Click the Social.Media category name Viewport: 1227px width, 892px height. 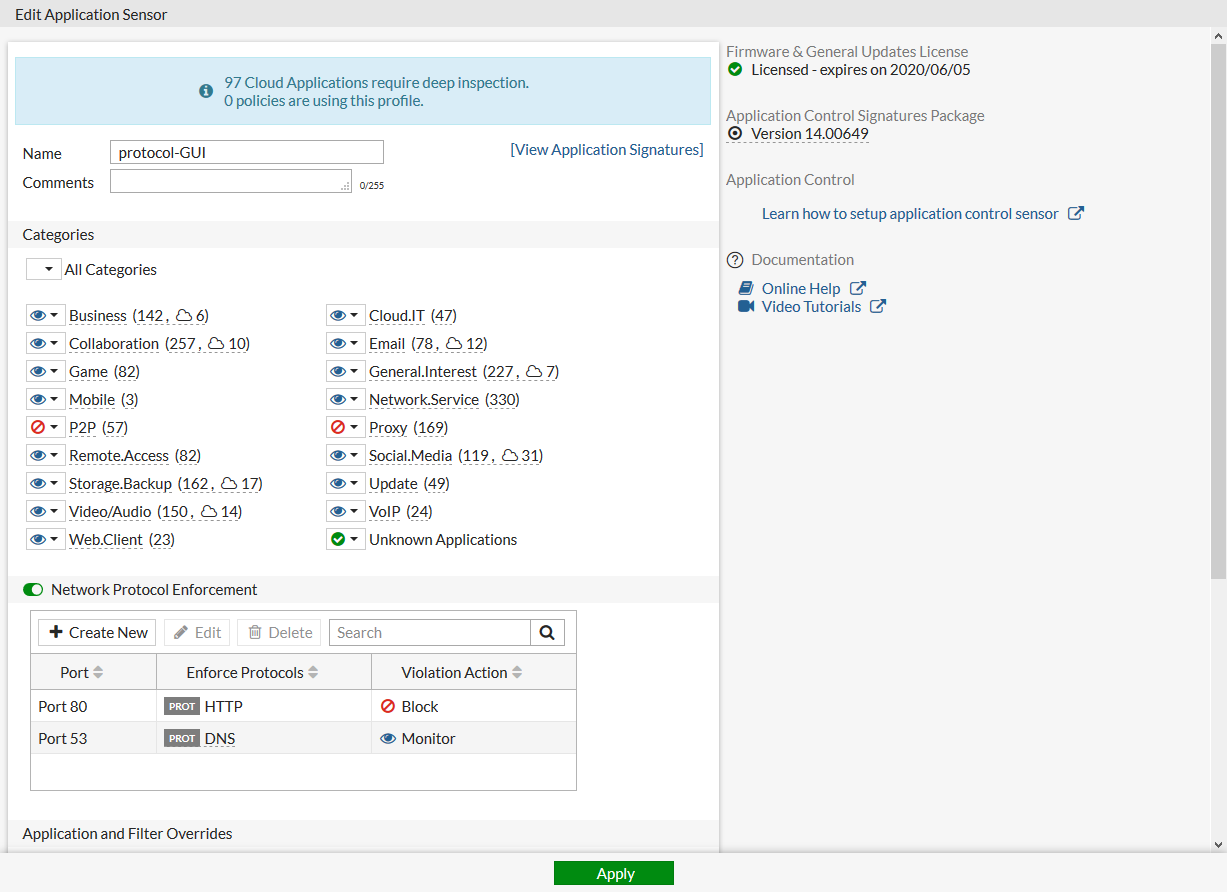tap(411, 455)
